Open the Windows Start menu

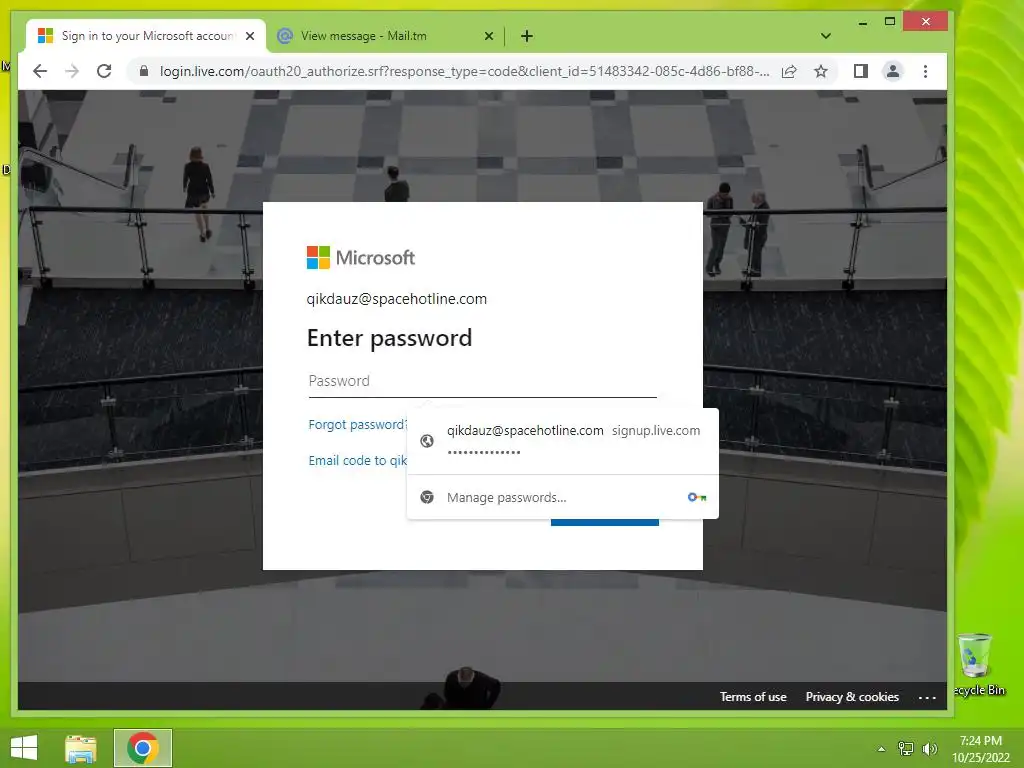[24, 748]
